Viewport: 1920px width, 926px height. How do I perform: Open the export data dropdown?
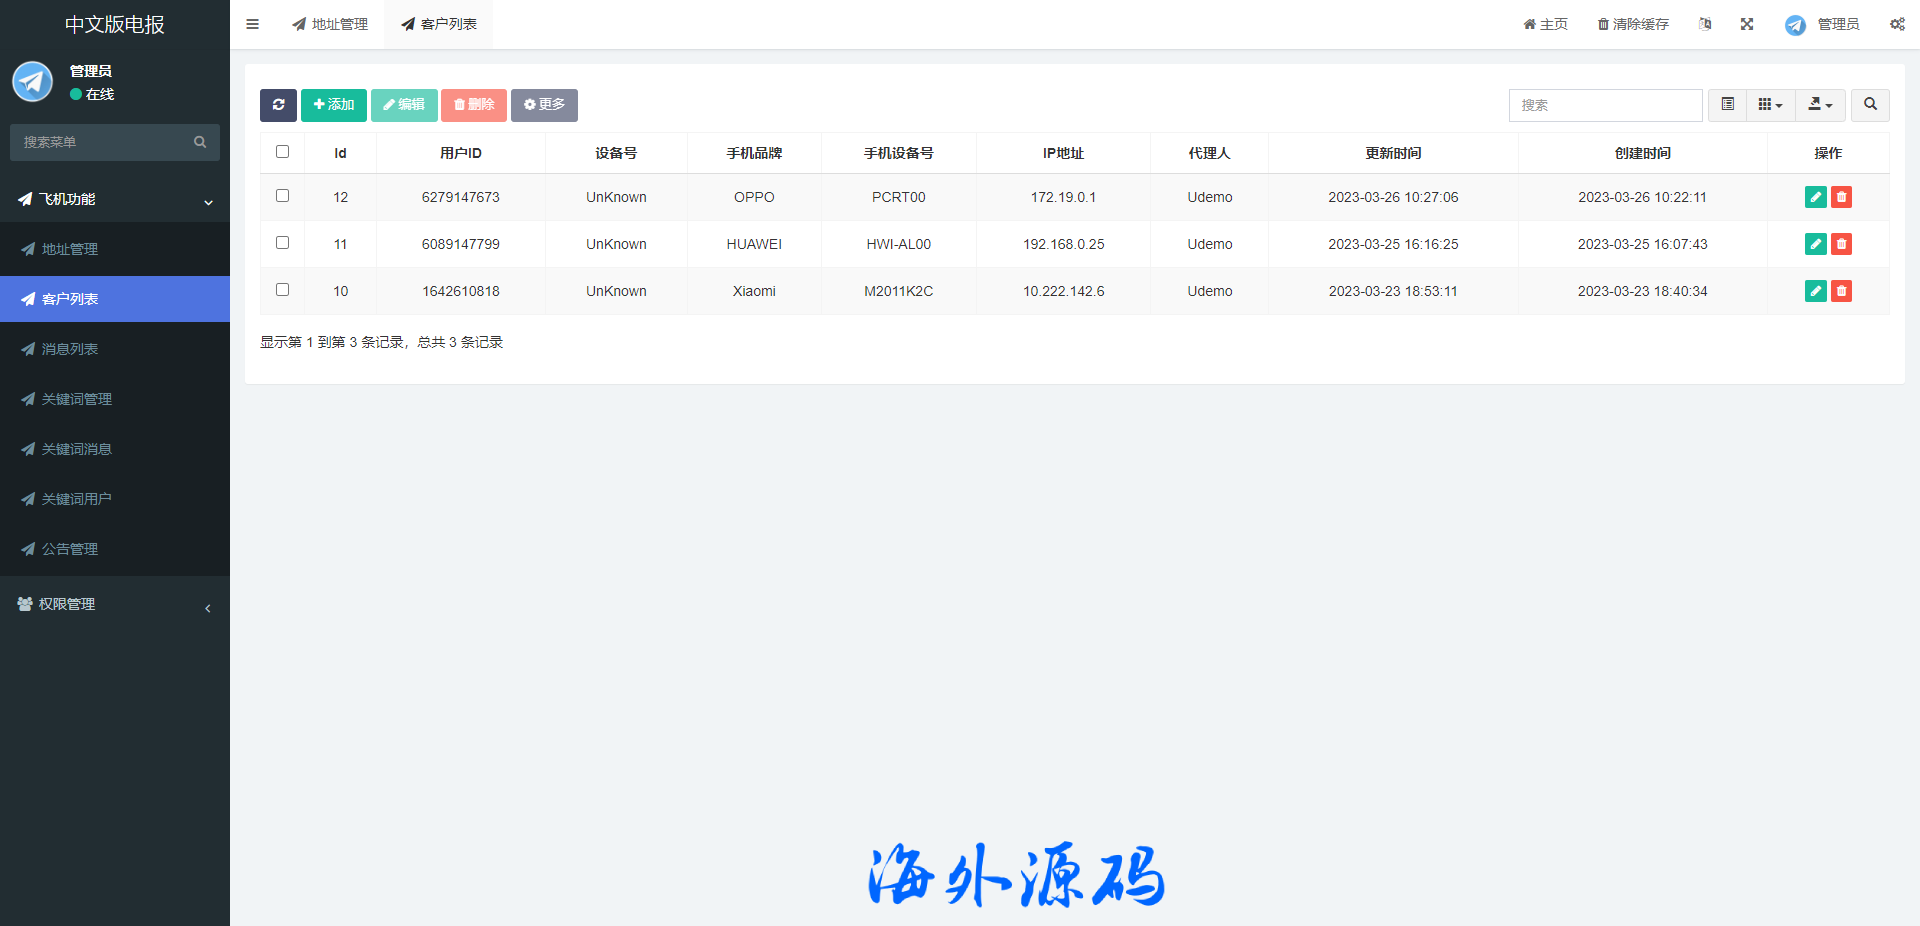[1820, 105]
